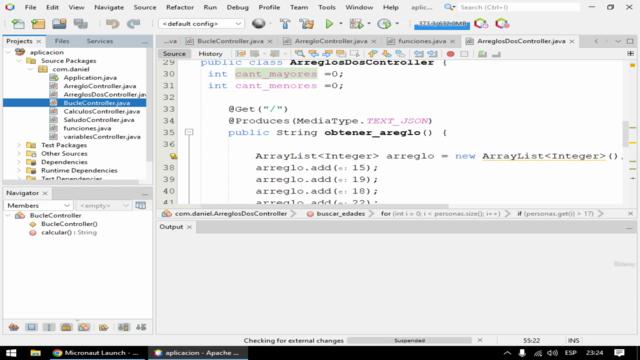Click the Find Previous Occurrence icon
Screen dimensions: 640x360
click(x=313, y=53)
